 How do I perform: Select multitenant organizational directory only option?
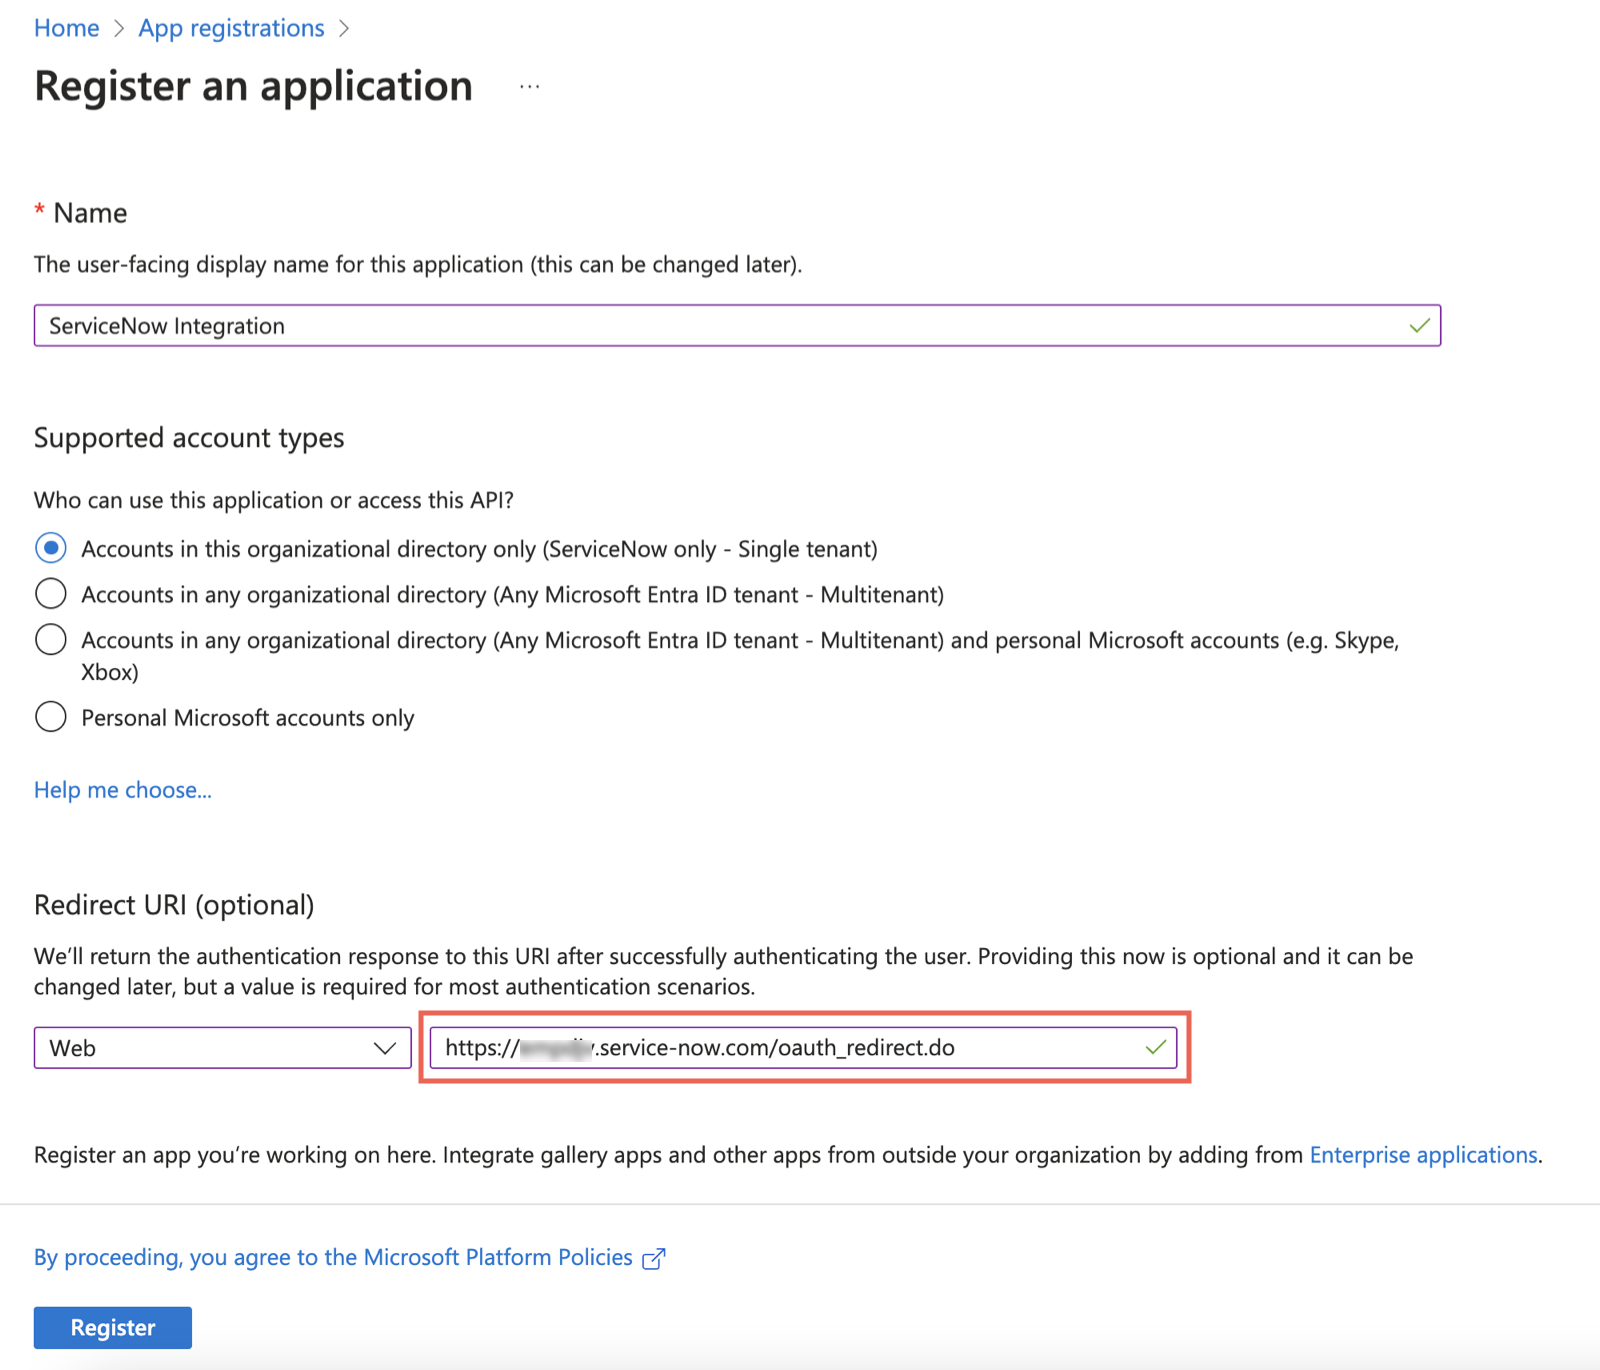coord(51,594)
